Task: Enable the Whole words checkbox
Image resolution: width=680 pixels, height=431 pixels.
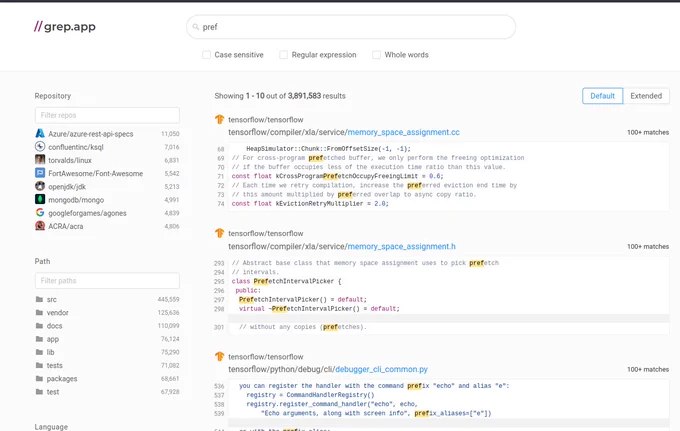Action: tap(376, 55)
